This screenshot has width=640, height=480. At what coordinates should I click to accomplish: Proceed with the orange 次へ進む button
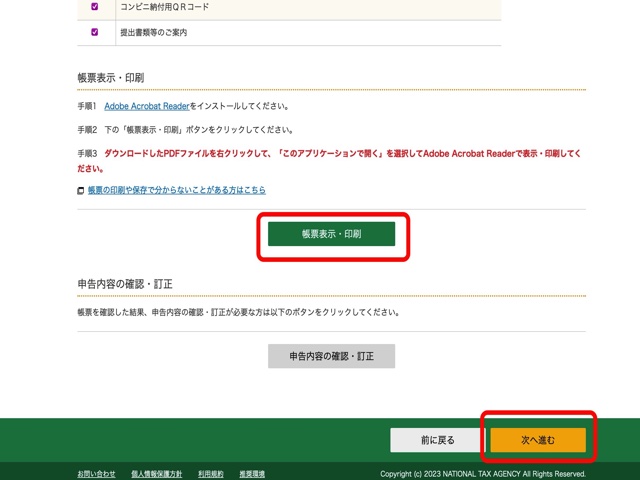(x=537, y=440)
